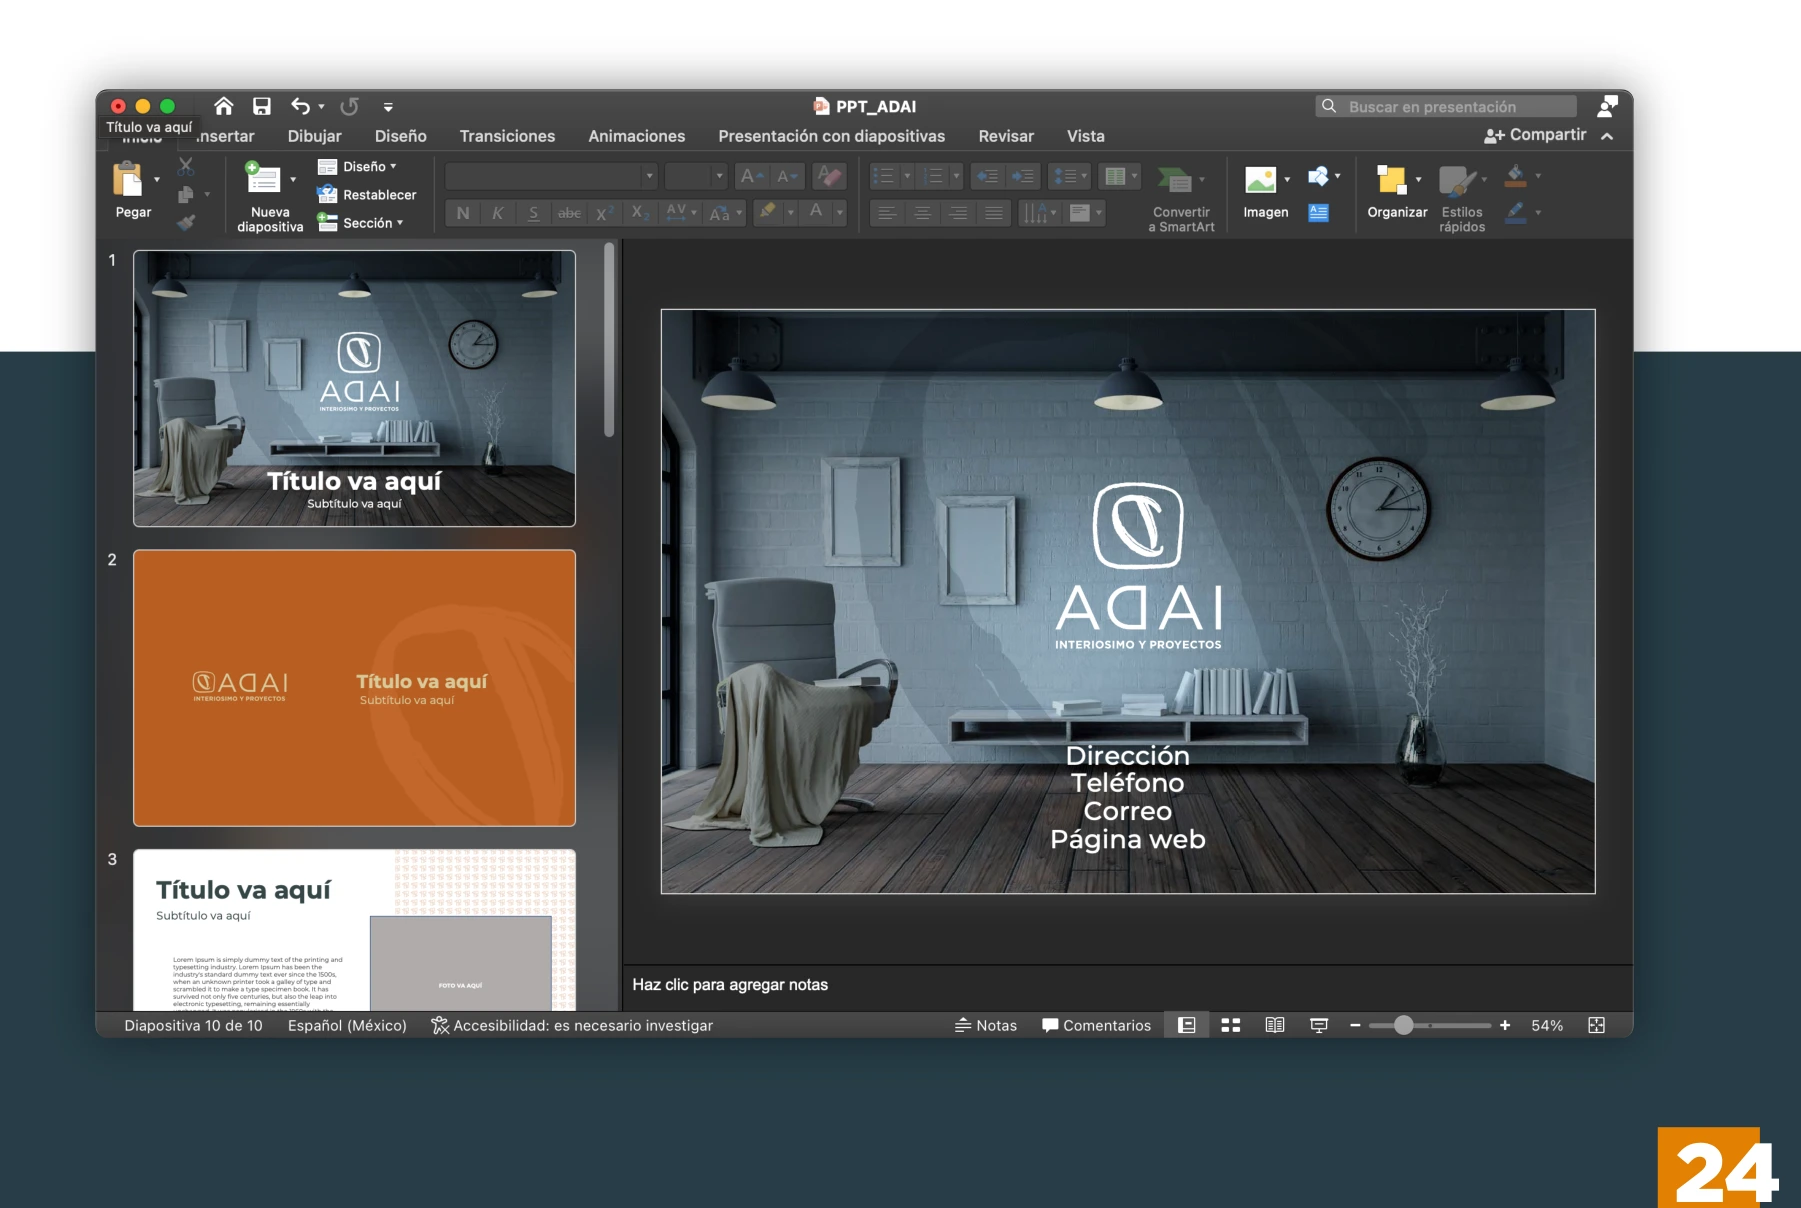This screenshot has height=1208, width=1801.
Task: Select slide 2 orange thumbnail
Action: pyautogui.click(x=355, y=688)
